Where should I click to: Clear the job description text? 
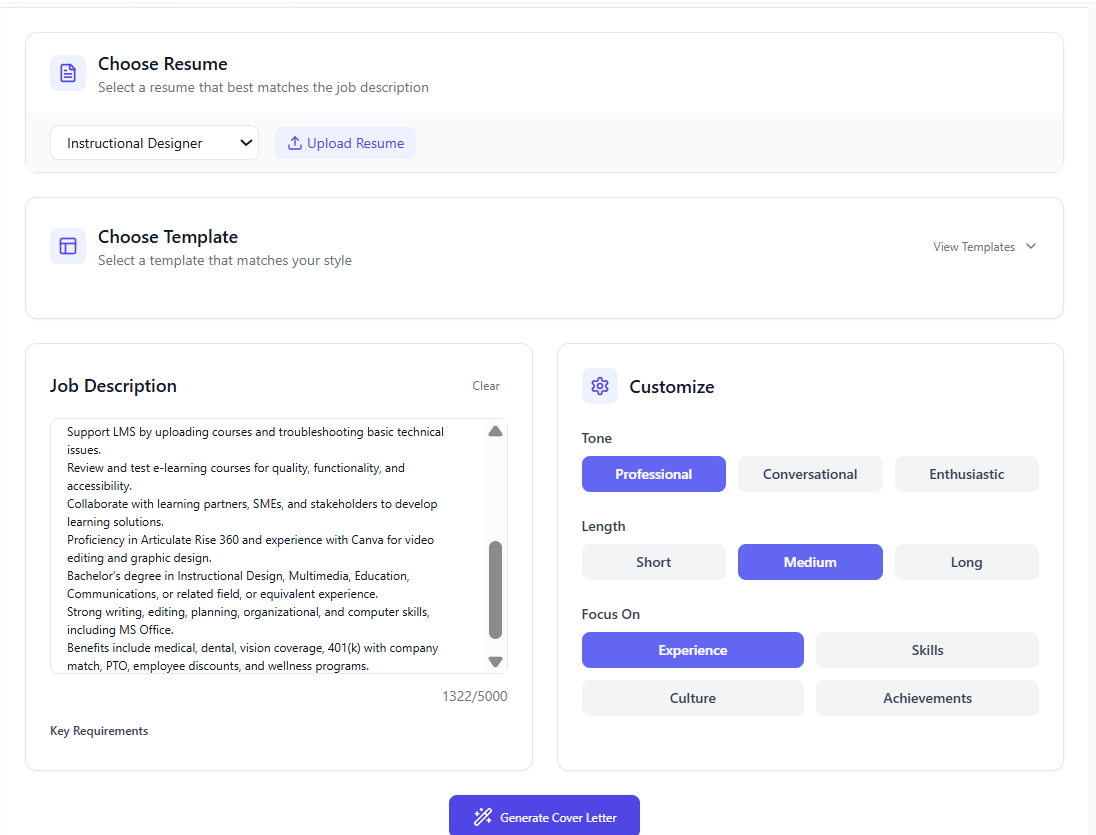pos(486,385)
